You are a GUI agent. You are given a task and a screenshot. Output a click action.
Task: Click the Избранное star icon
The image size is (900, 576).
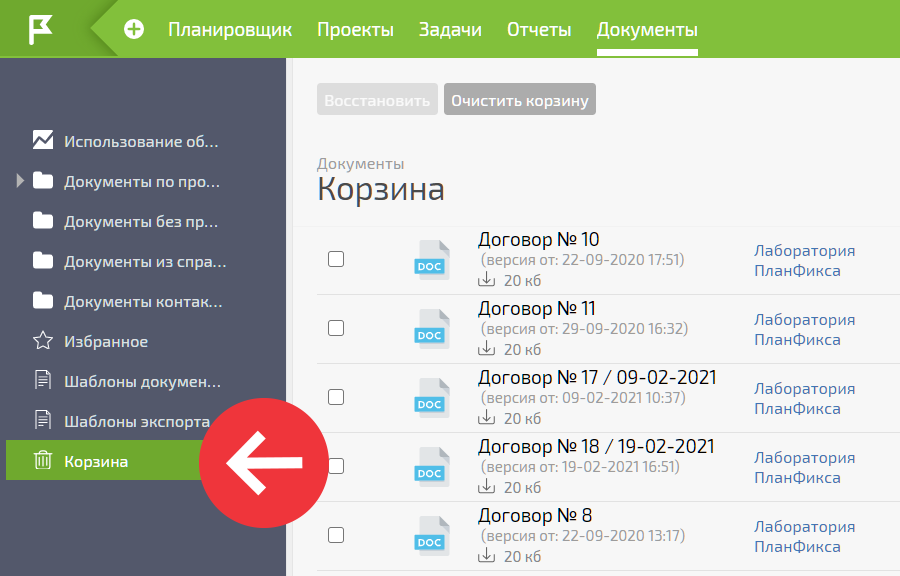pos(43,341)
